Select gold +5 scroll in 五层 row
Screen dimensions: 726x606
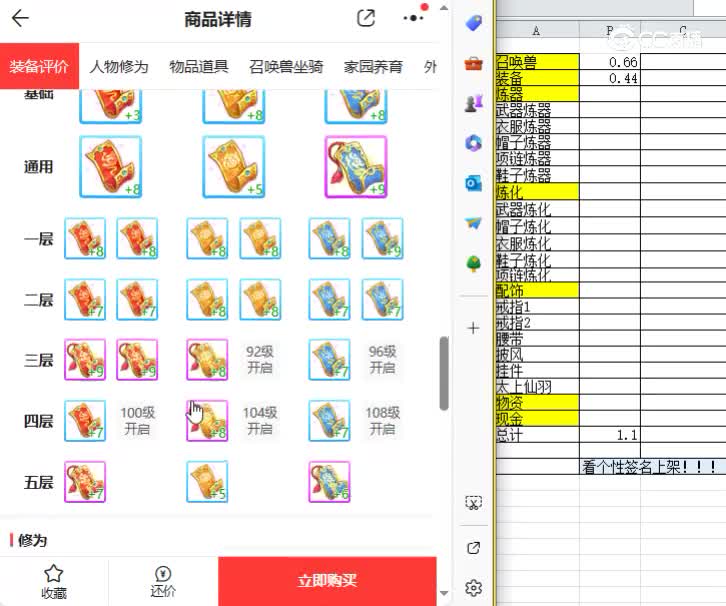click(207, 482)
